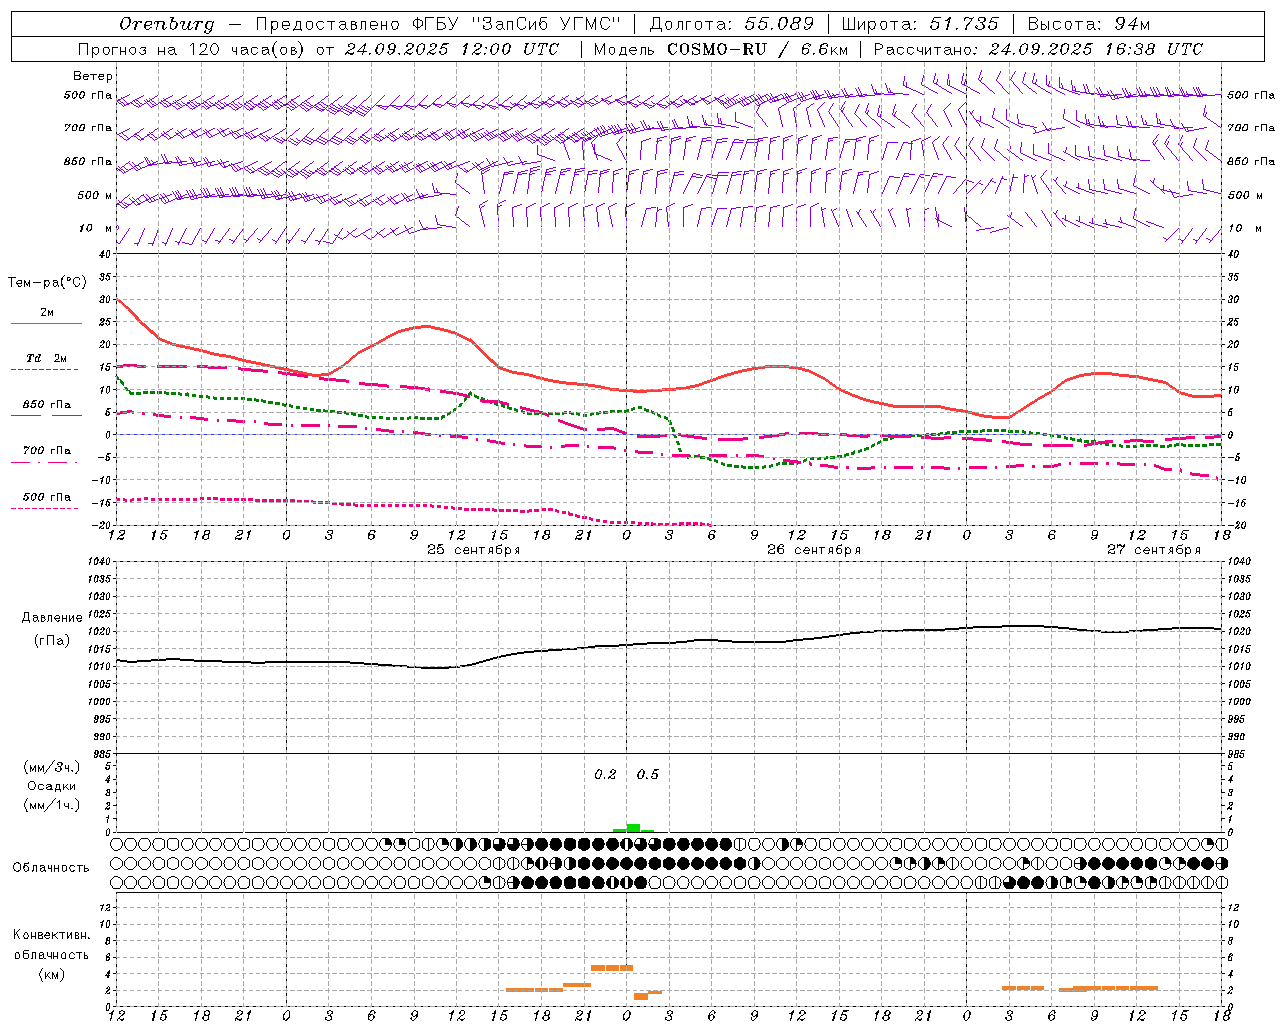
Task: Click the "2м" legend label above the solid red line
Action: 47,313
